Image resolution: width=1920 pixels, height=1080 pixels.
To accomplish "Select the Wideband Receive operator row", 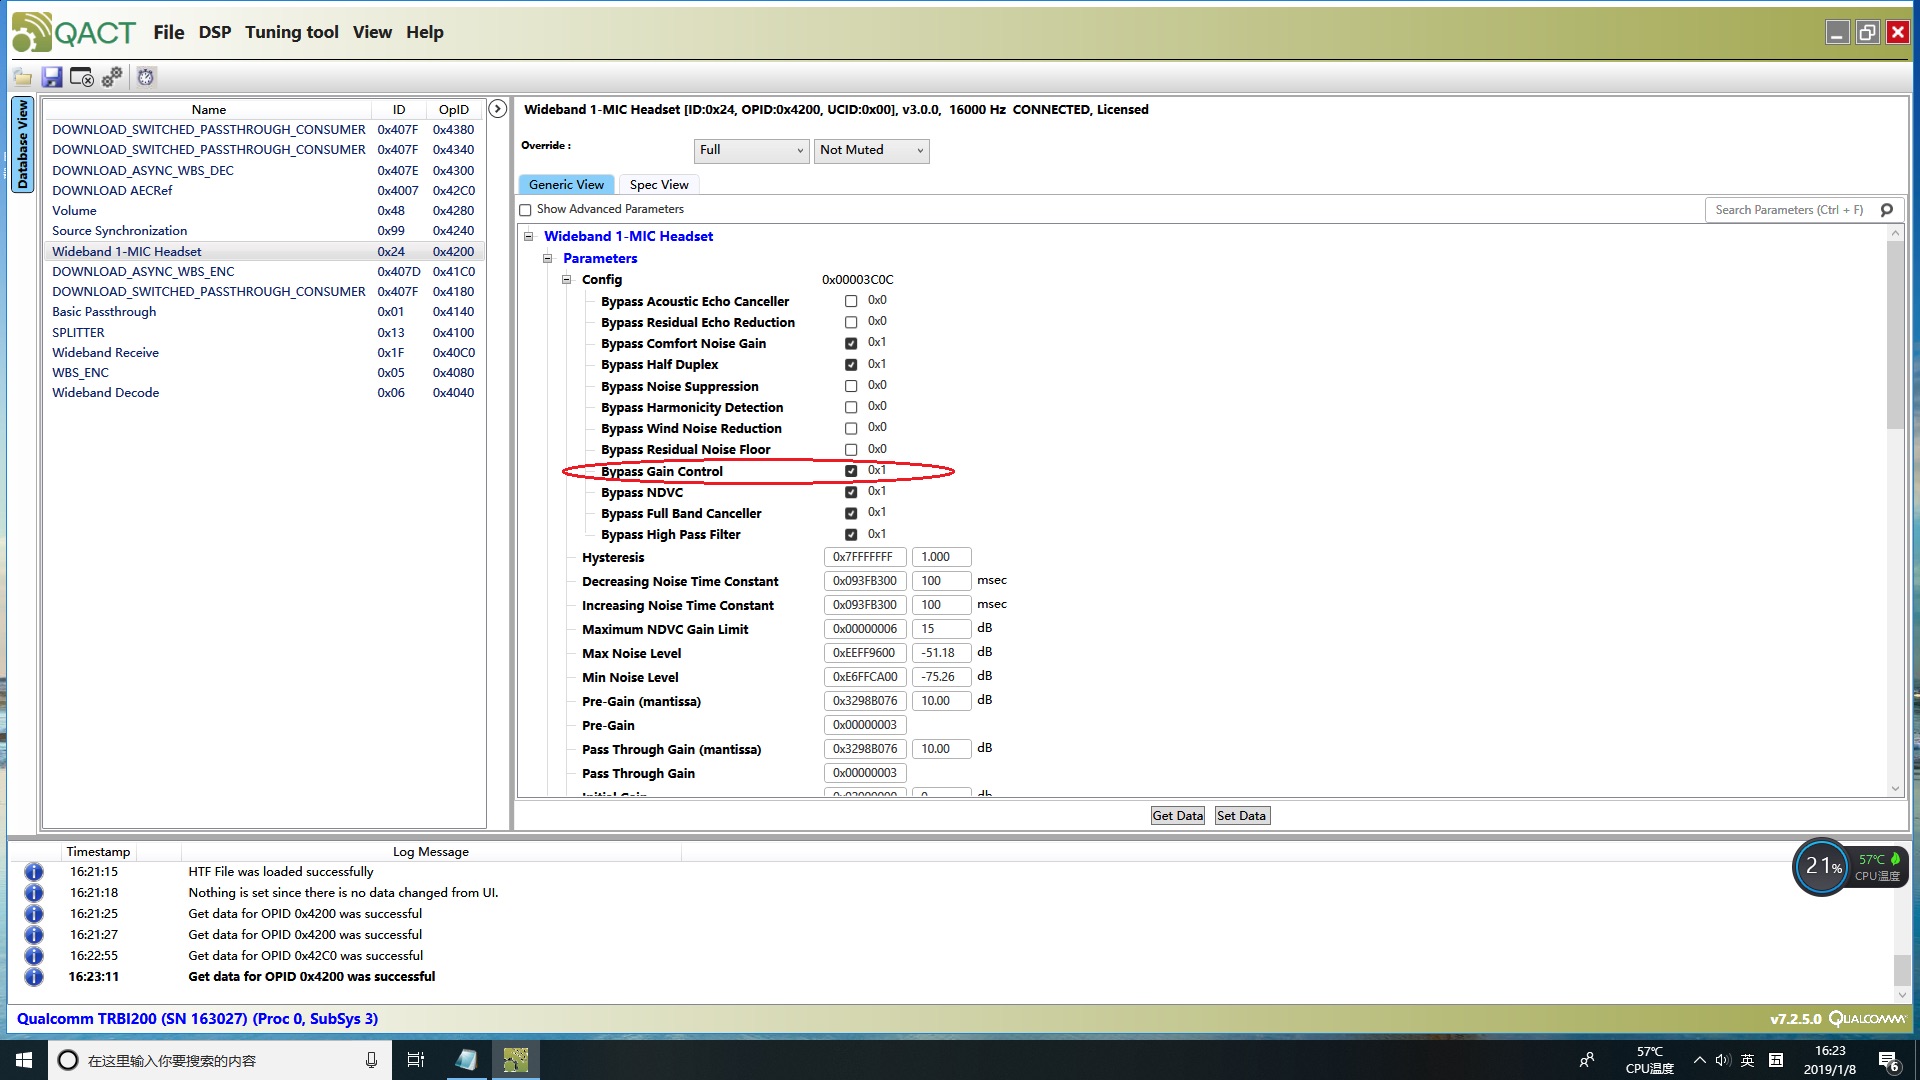I will [x=264, y=353].
